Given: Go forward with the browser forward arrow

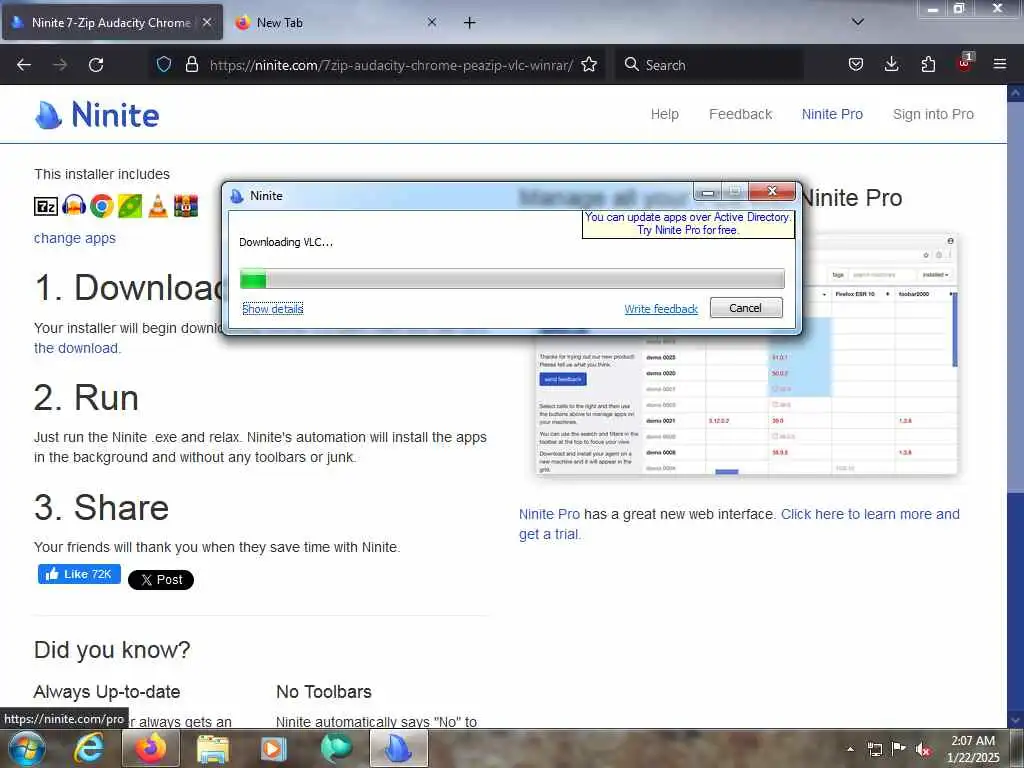Looking at the screenshot, I should click(x=59, y=65).
